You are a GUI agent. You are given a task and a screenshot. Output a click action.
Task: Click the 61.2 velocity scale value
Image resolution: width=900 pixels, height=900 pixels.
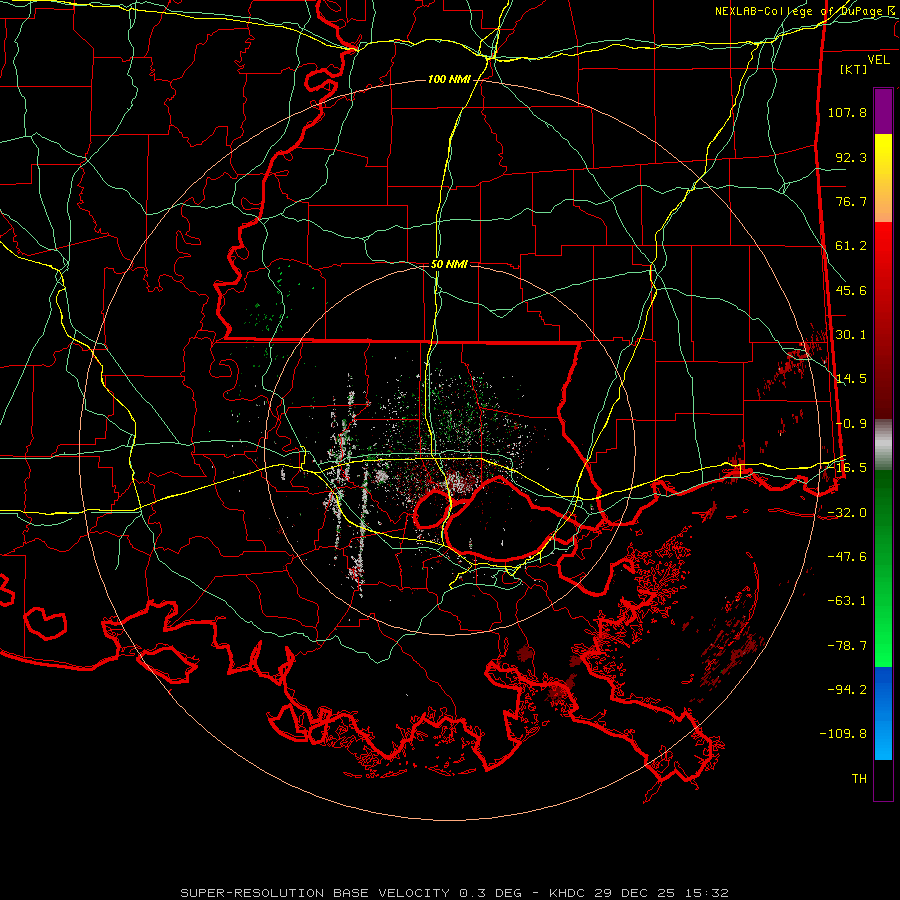tap(851, 246)
